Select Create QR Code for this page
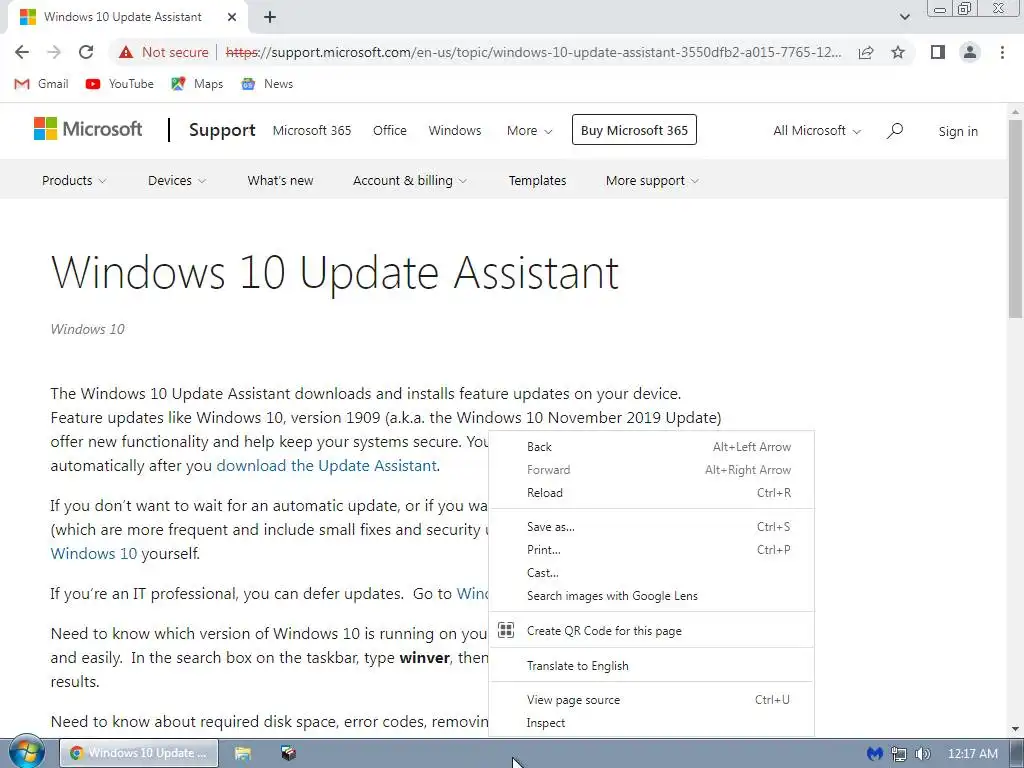 652,631
